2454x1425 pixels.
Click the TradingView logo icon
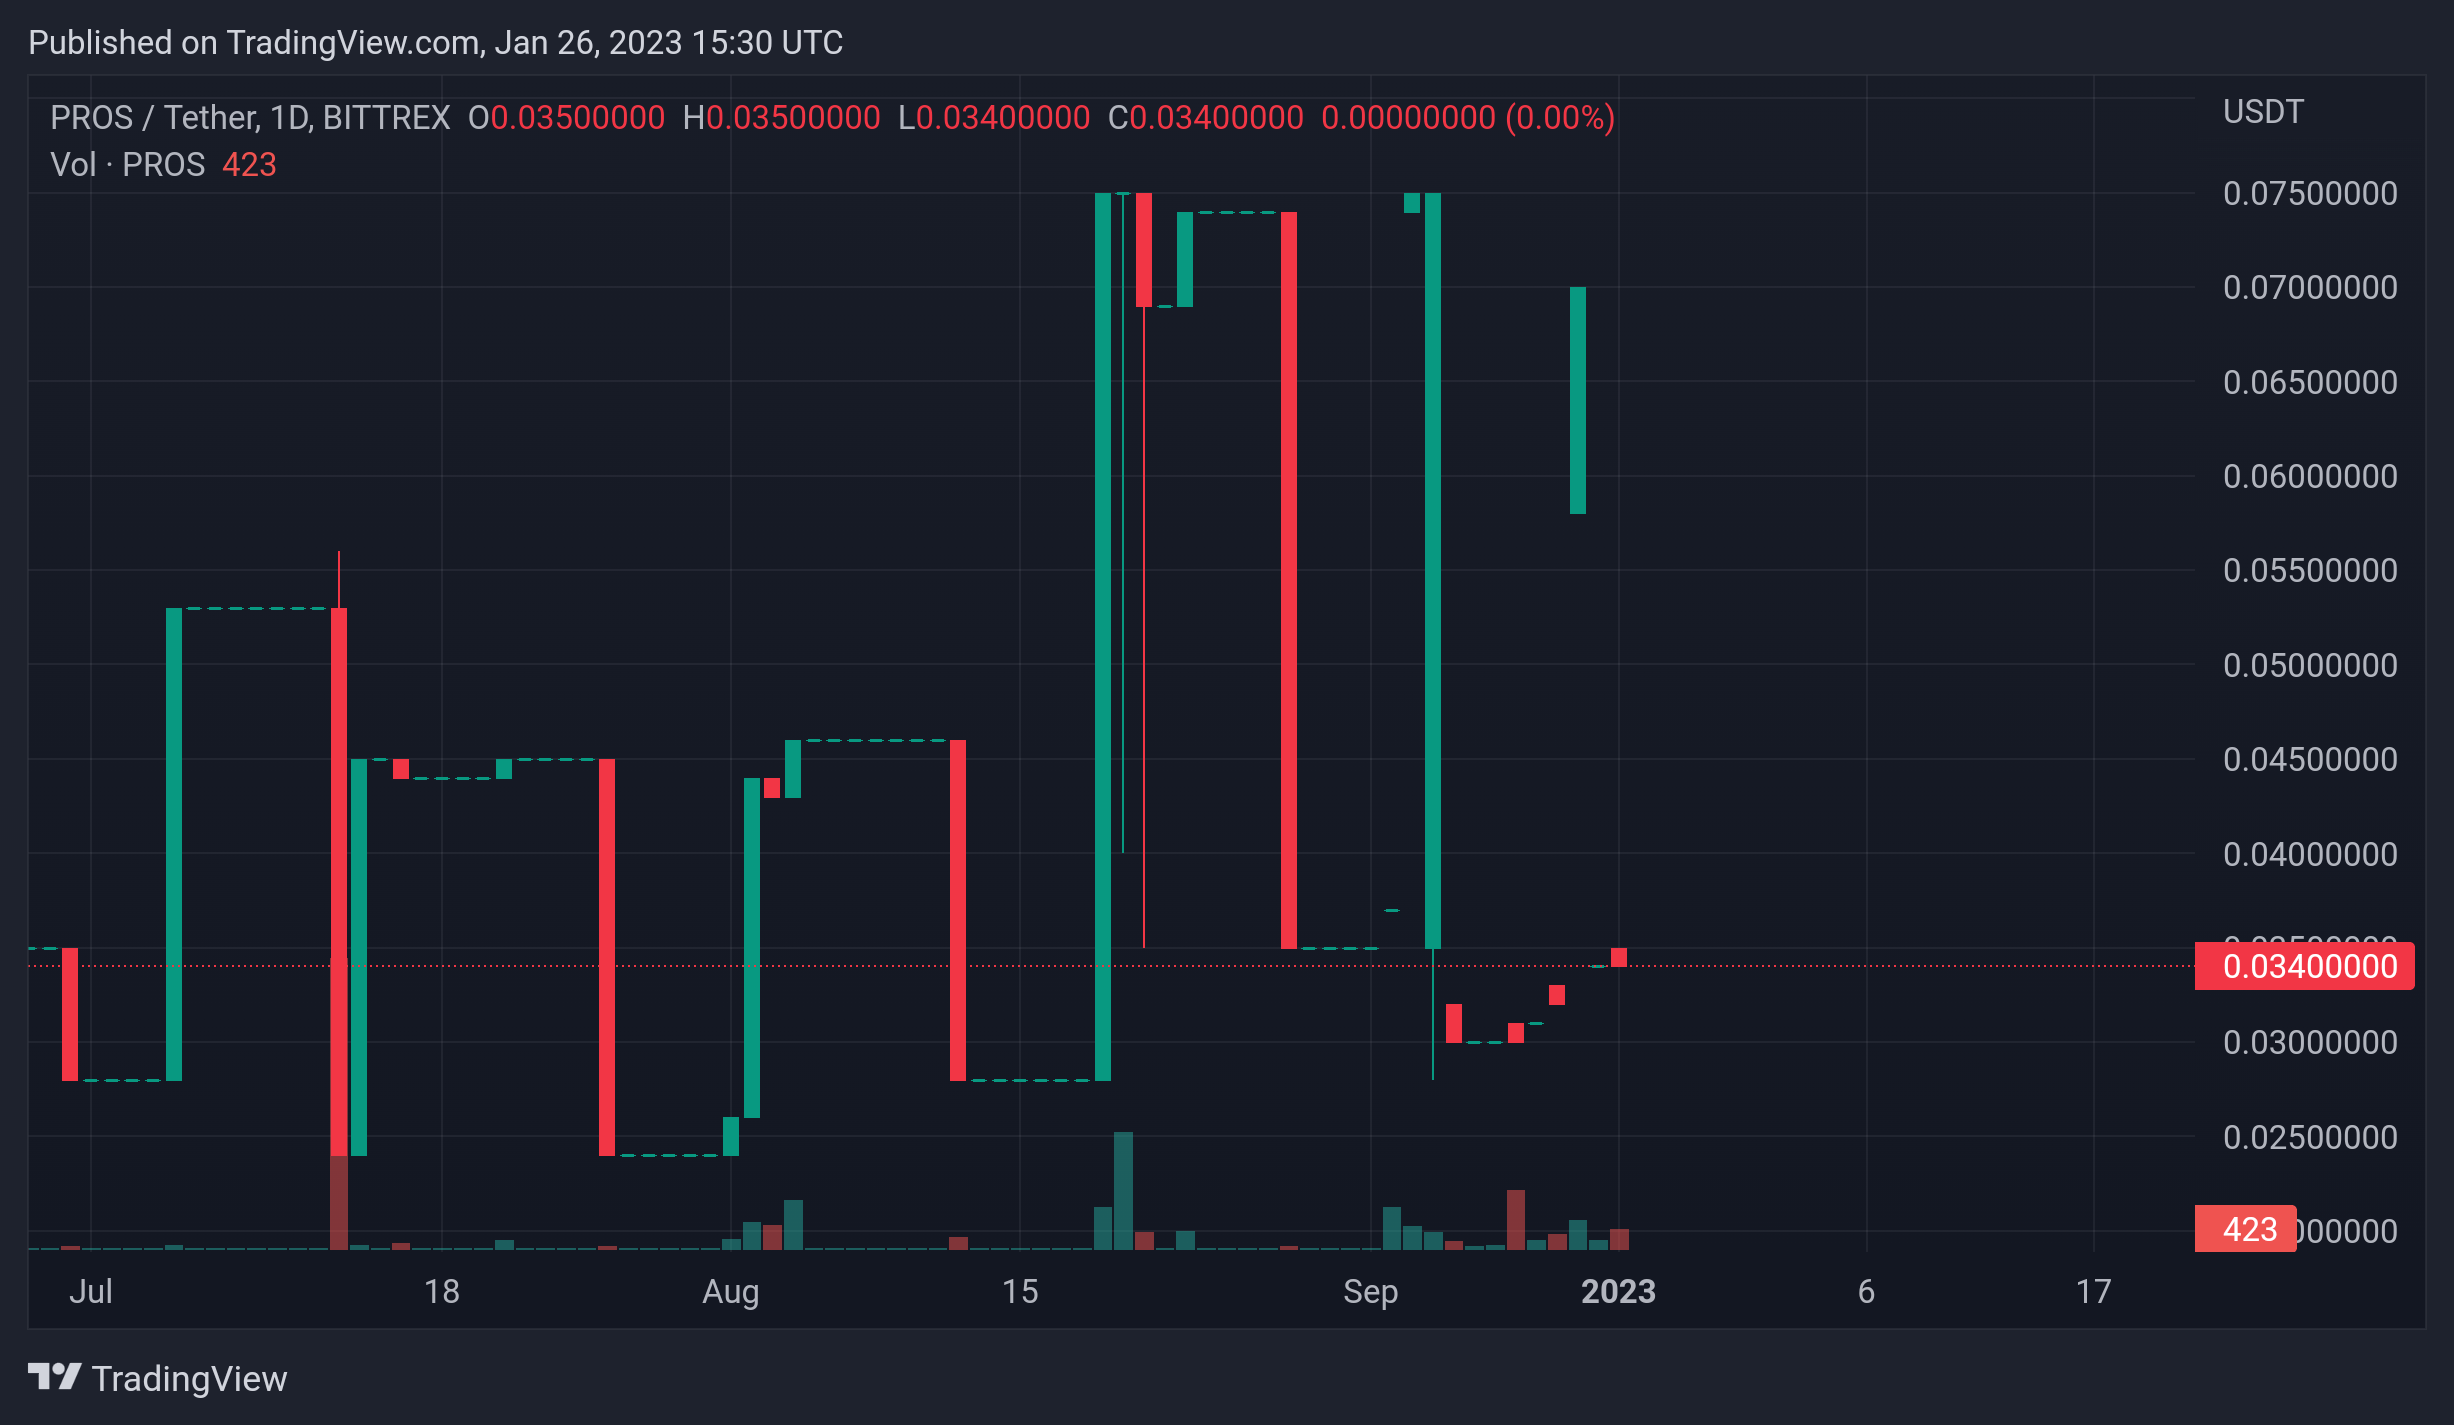point(54,1377)
